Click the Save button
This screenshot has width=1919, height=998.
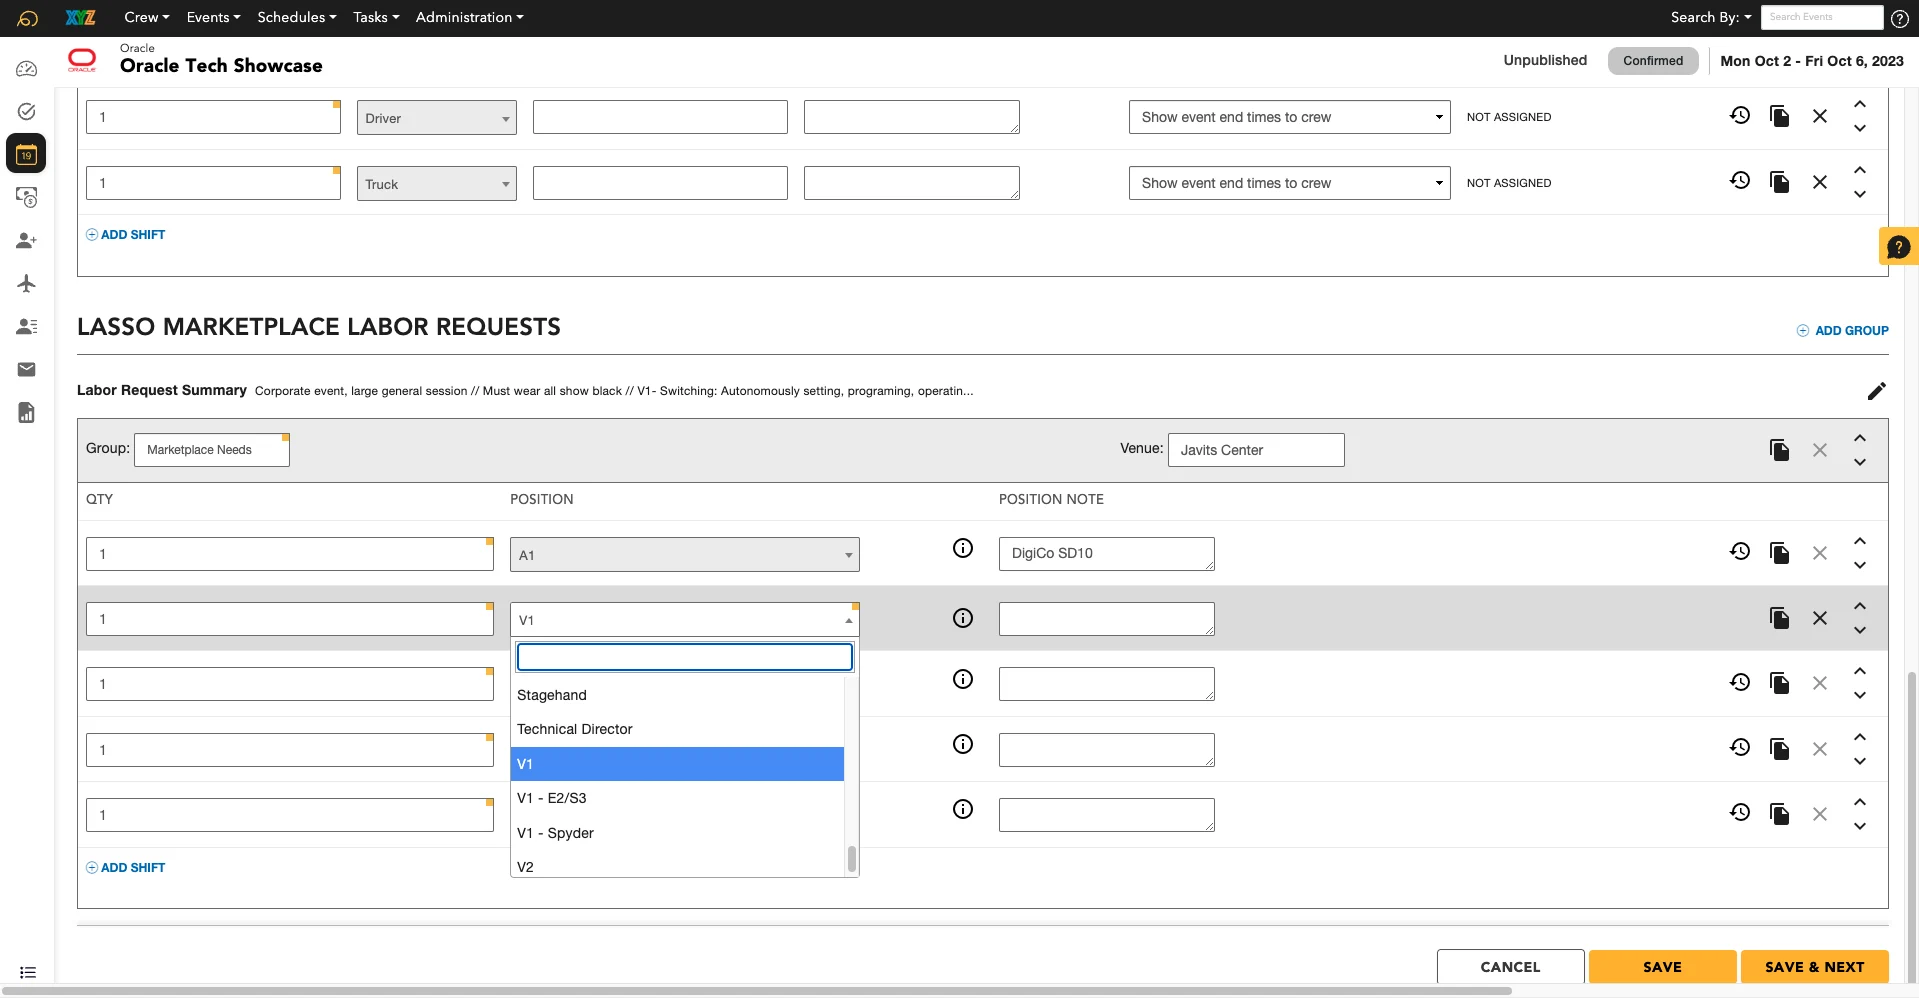point(1662,967)
